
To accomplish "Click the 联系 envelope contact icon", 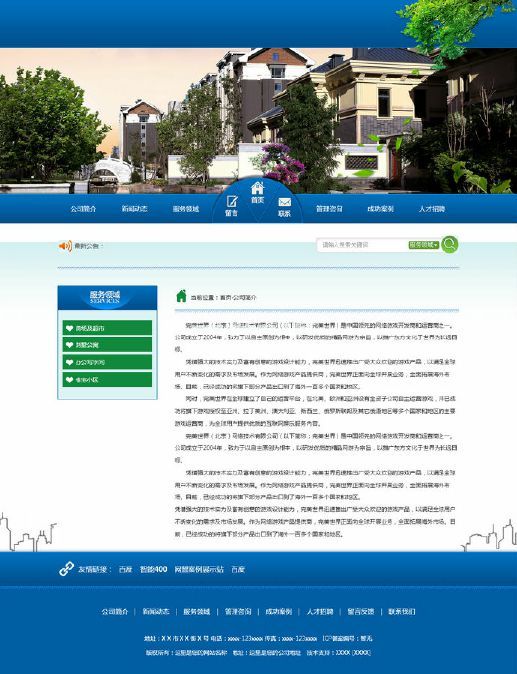I will [x=285, y=202].
